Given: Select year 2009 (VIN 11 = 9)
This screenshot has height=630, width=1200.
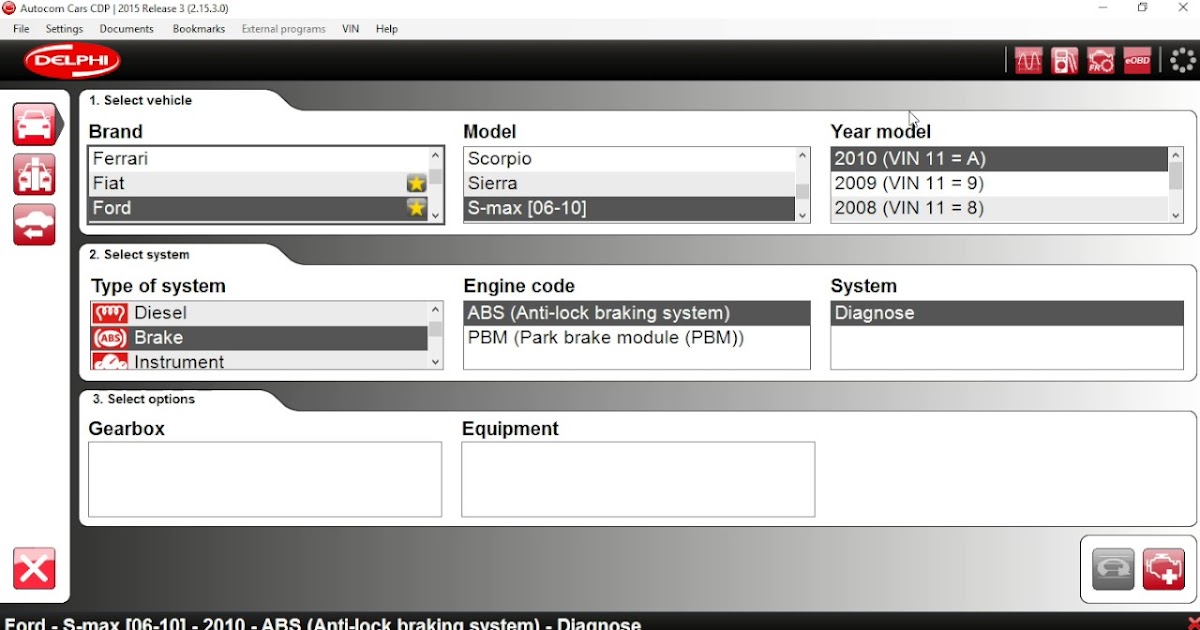Looking at the screenshot, I should pos(999,184).
